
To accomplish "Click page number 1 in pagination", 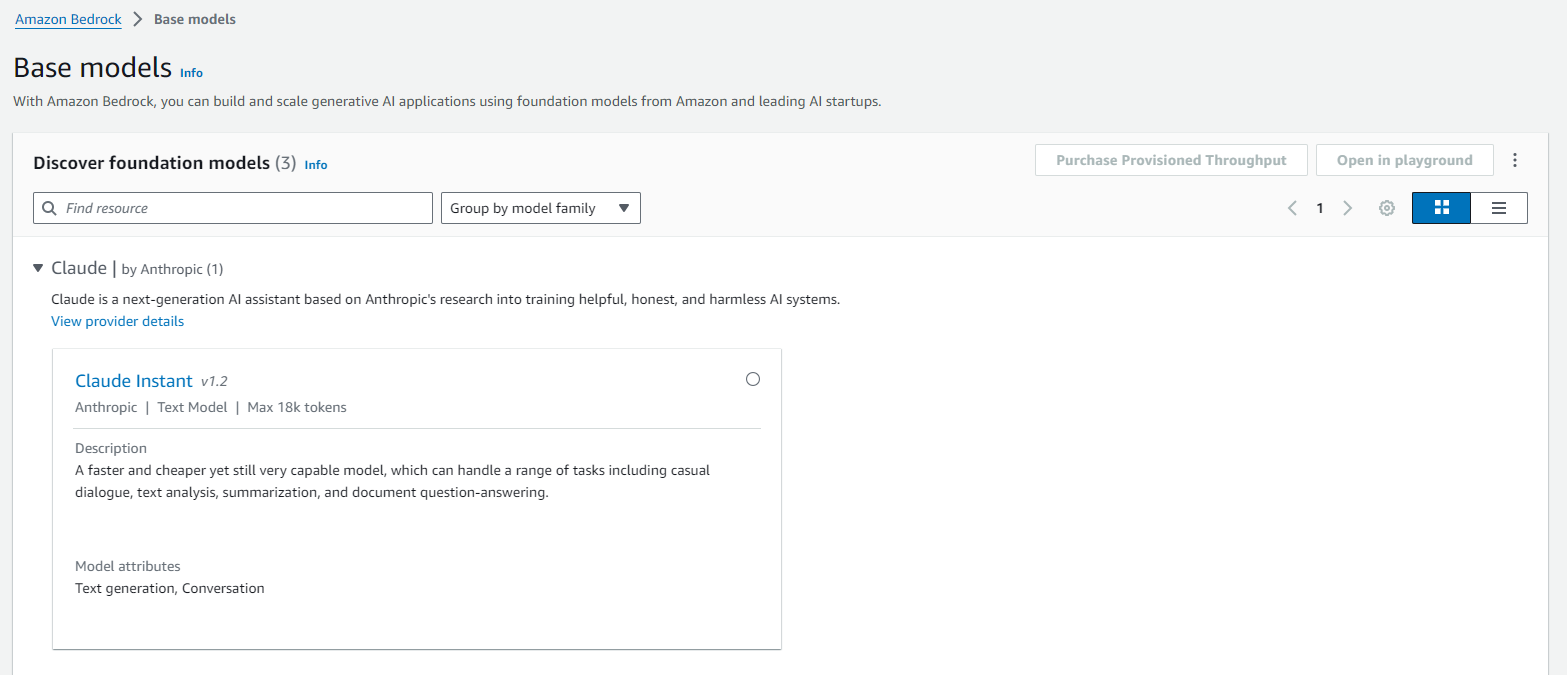I will 1320,208.
